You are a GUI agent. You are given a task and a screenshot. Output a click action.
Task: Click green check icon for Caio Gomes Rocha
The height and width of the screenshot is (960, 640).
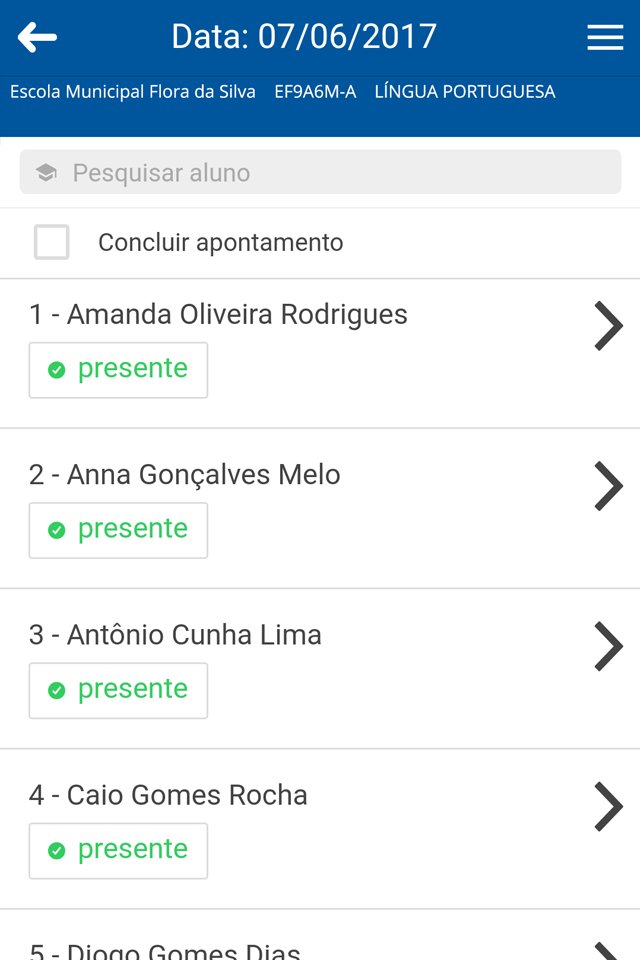[57, 850]
